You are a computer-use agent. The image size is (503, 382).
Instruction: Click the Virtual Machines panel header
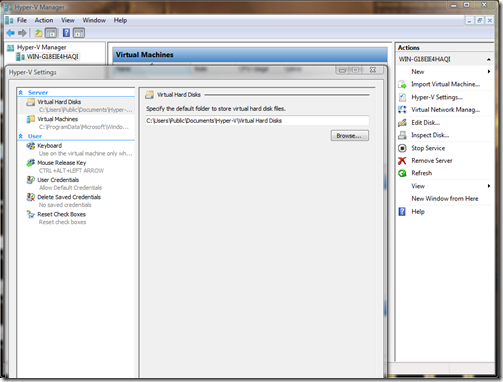click(250, 55)
